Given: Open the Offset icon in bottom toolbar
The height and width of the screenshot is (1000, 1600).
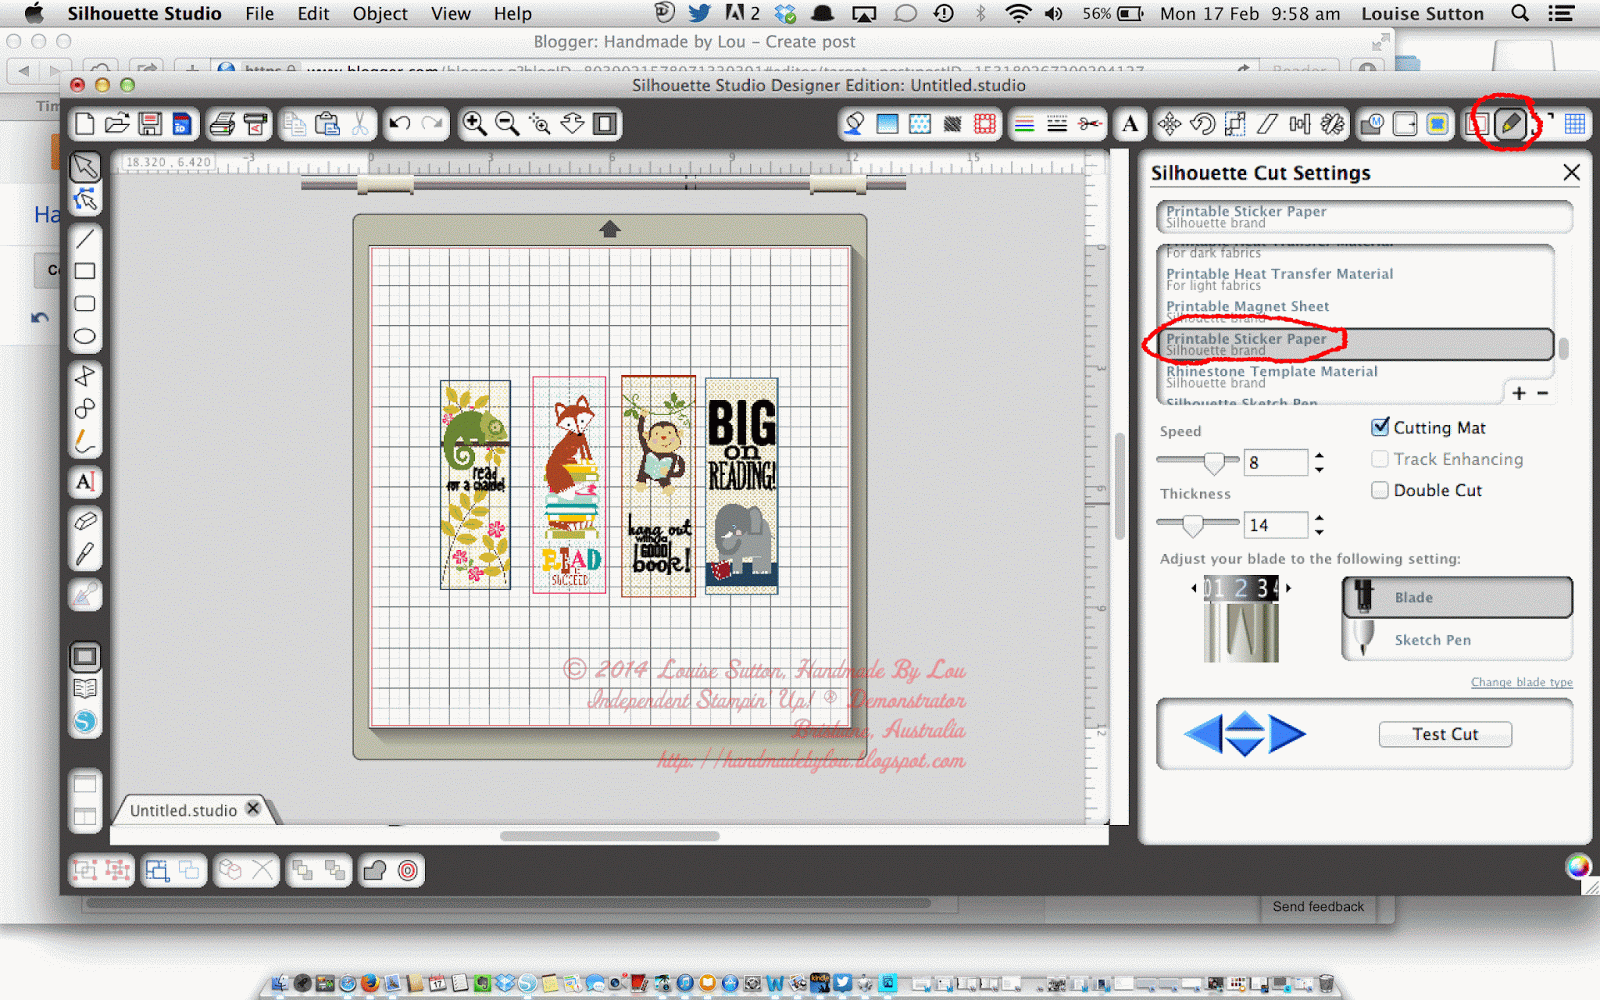Looking at the screenshot, I should coord(407,870).
